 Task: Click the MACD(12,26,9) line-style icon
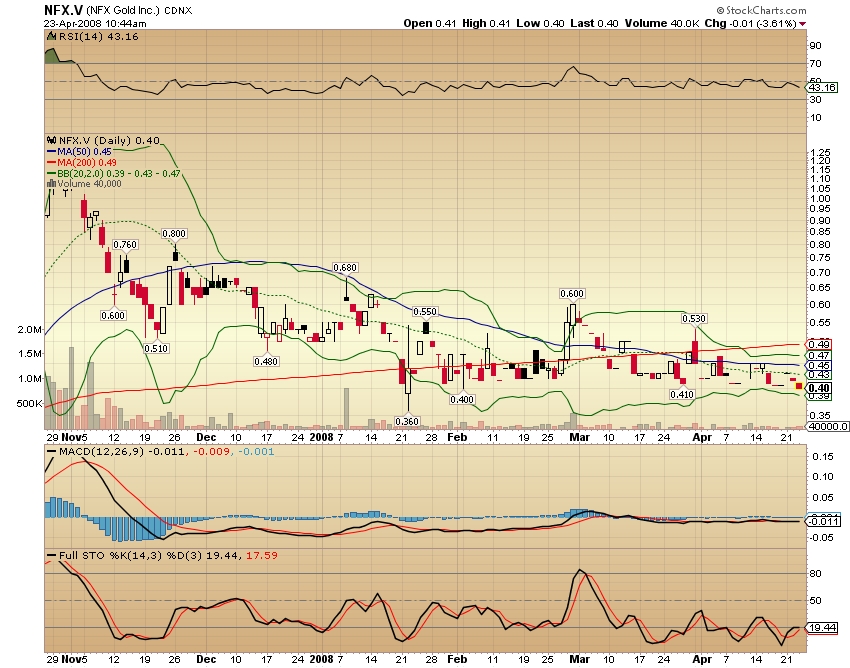52,451
